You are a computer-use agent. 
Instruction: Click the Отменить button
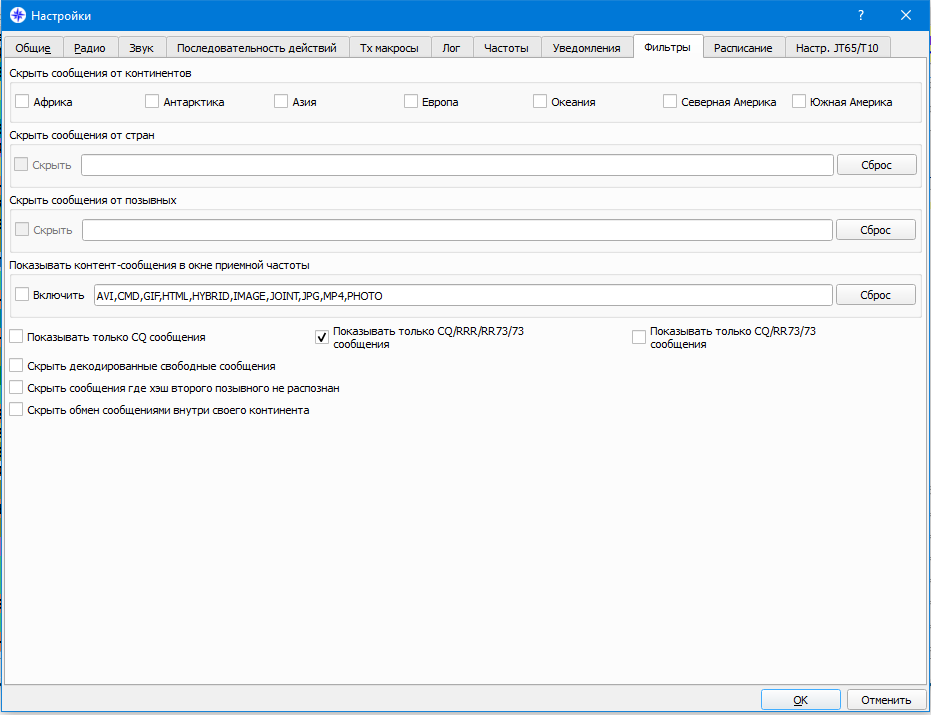(x=887, y=700)
